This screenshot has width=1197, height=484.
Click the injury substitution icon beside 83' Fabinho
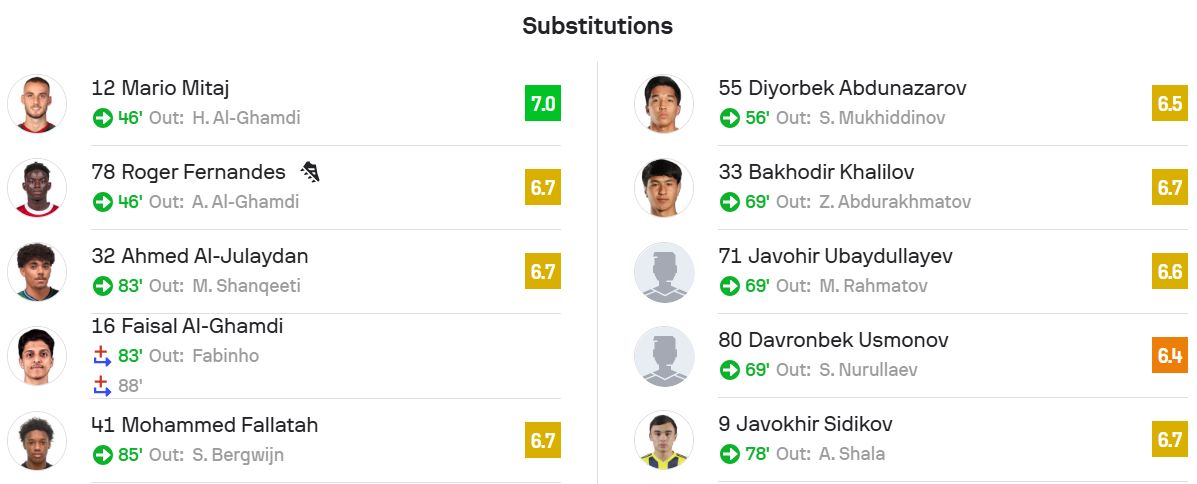[x=102, y=355]
